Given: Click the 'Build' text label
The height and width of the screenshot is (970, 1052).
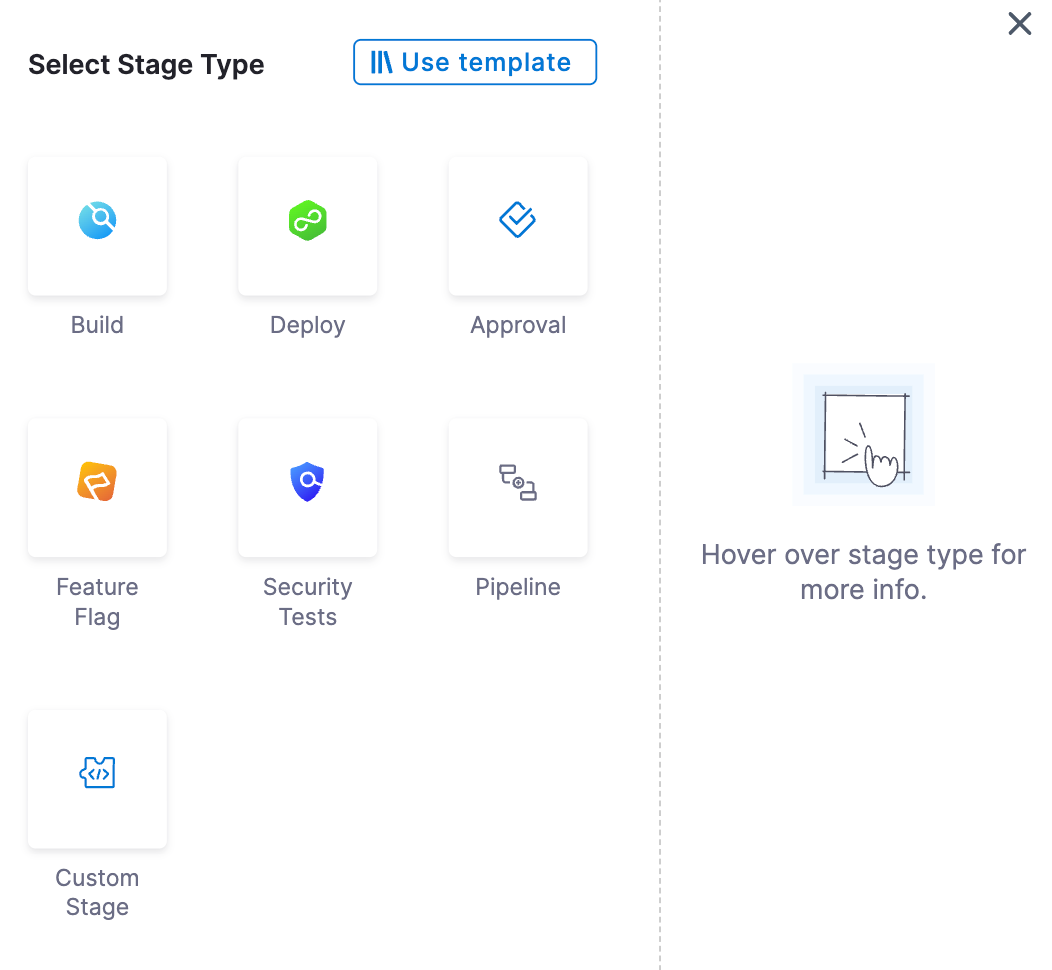Looking at the screenshot, I should [97, 325].
